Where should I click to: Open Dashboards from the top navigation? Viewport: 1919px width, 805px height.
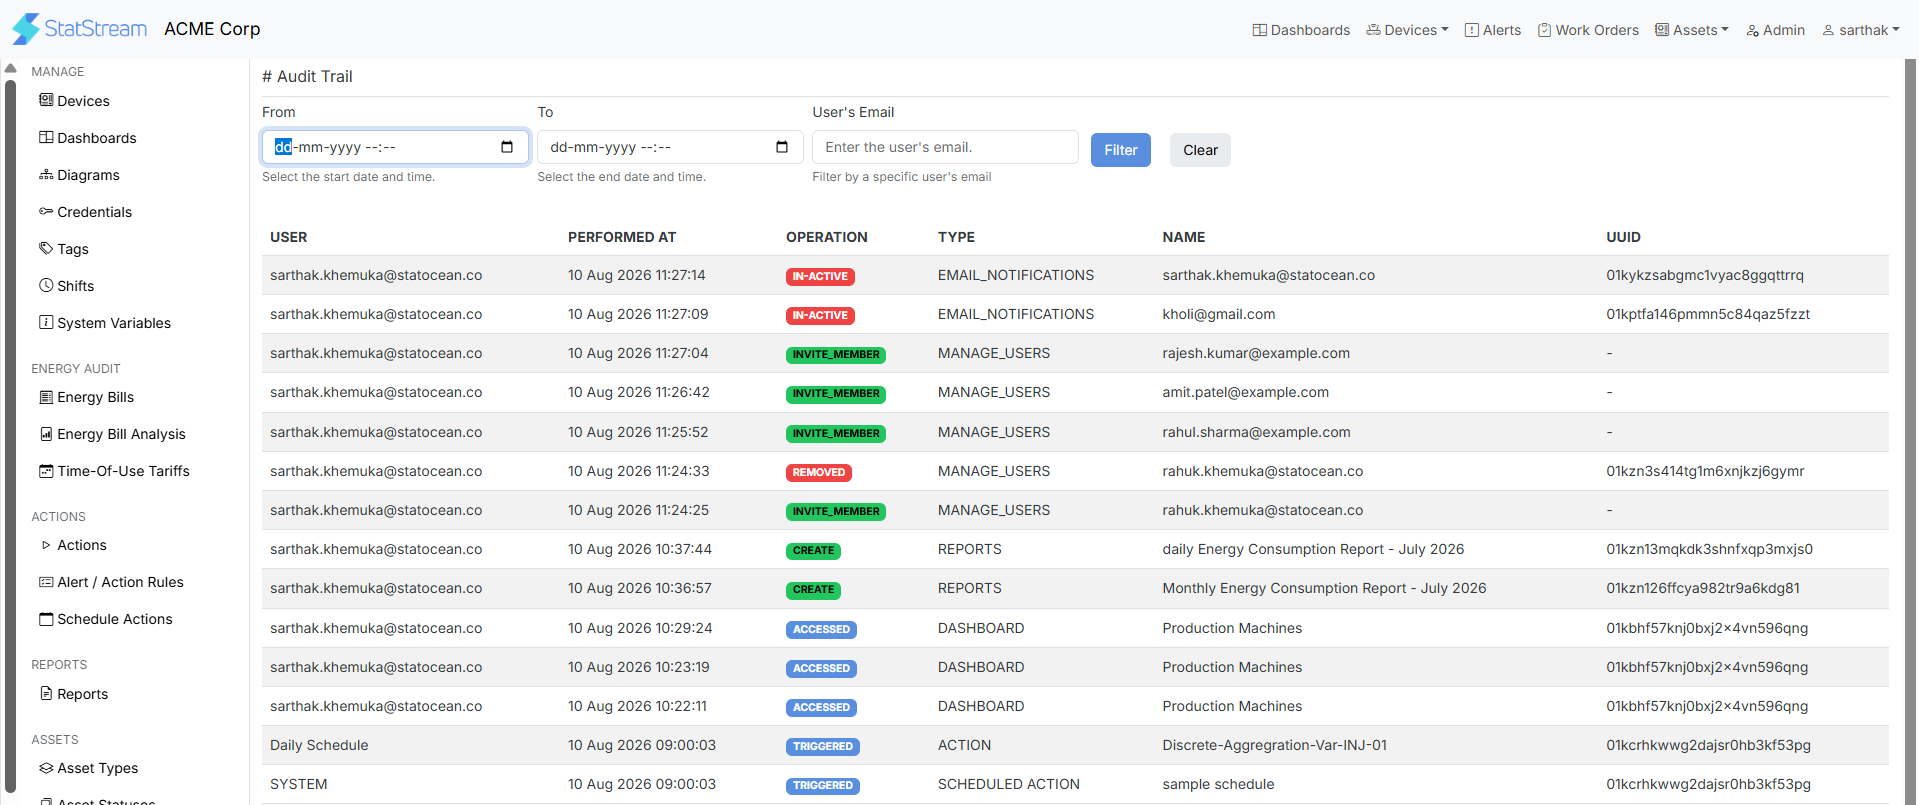click(x=1301, y=30)
